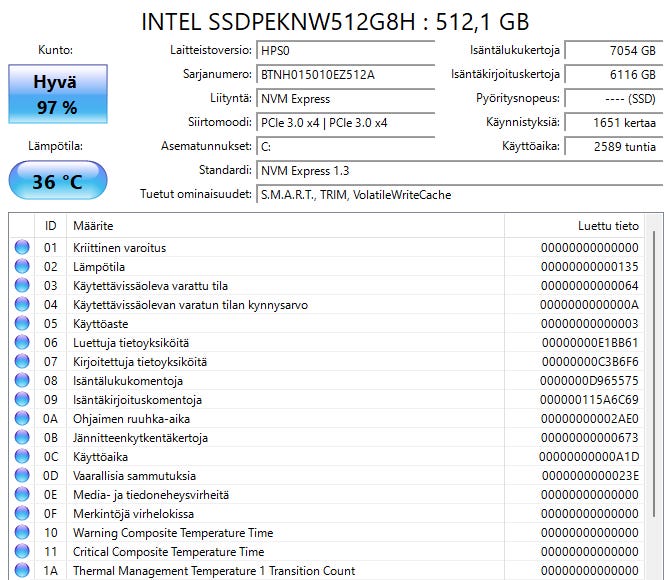
Task: Click raw value 0000000D965575
Action: (589, 381)
